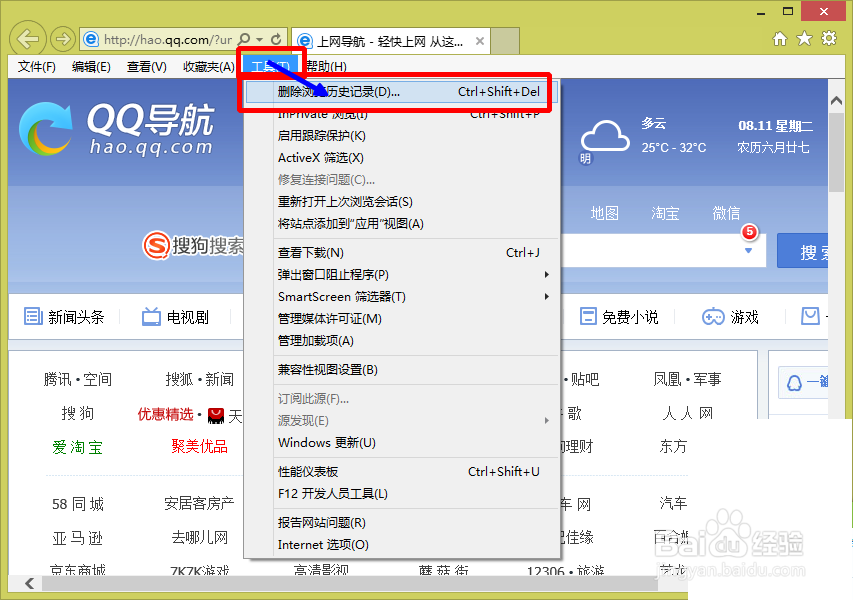
Task: Open the address bar dropdown arrow
Action: click(x=259, y=40)
